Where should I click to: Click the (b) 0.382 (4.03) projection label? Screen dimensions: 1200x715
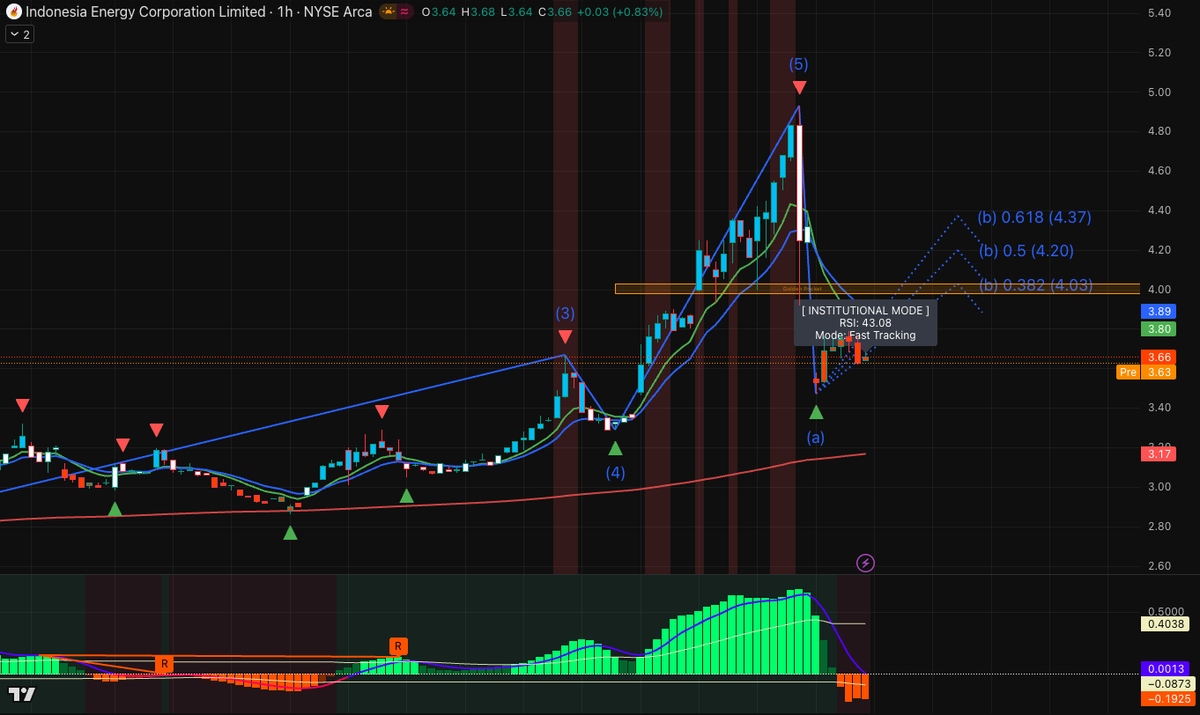(1034, 284)
